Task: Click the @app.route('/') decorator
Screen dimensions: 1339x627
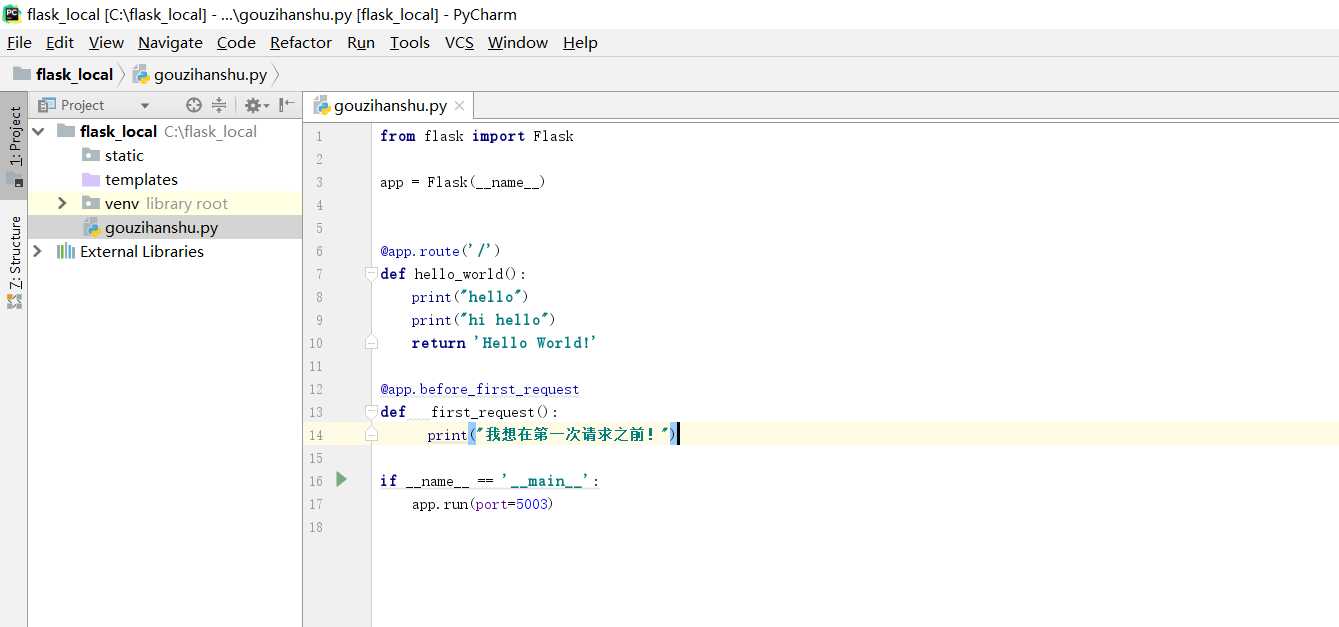Action: (440, 251)
